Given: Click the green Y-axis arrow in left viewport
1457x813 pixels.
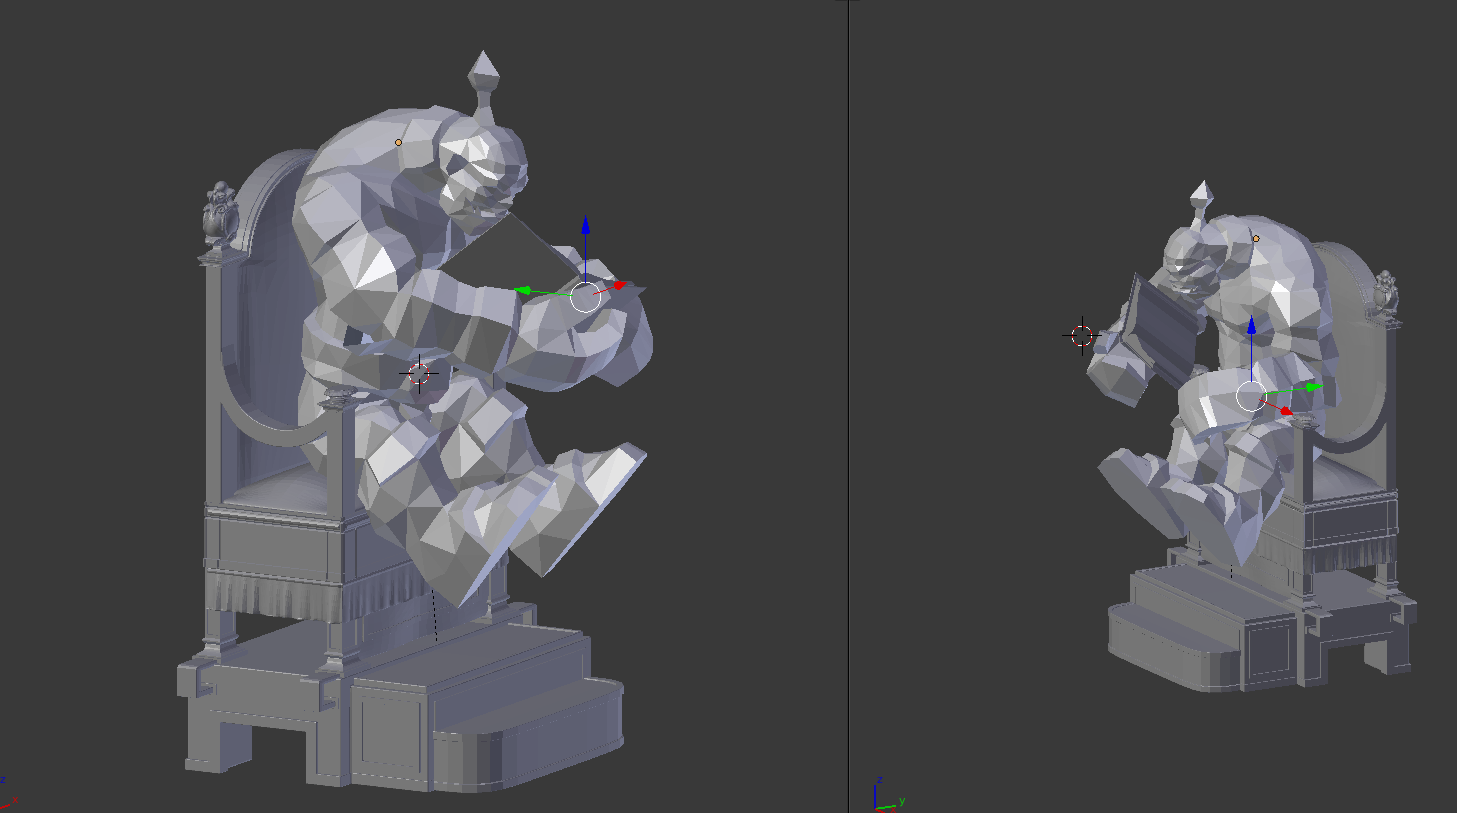Looking at the screenshot, I should point(522,291).
